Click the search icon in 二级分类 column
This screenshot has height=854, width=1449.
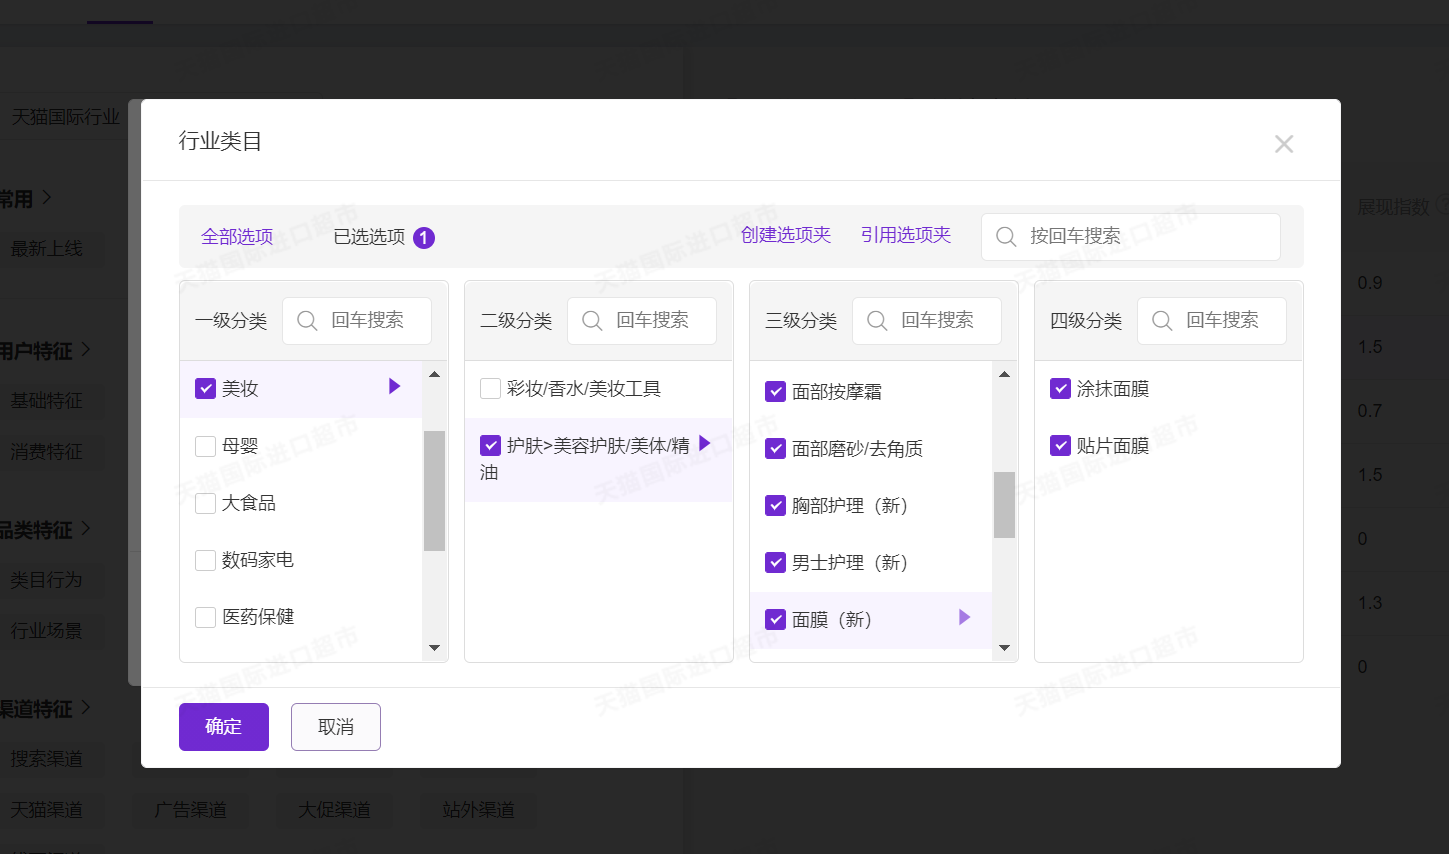[592, 321]
